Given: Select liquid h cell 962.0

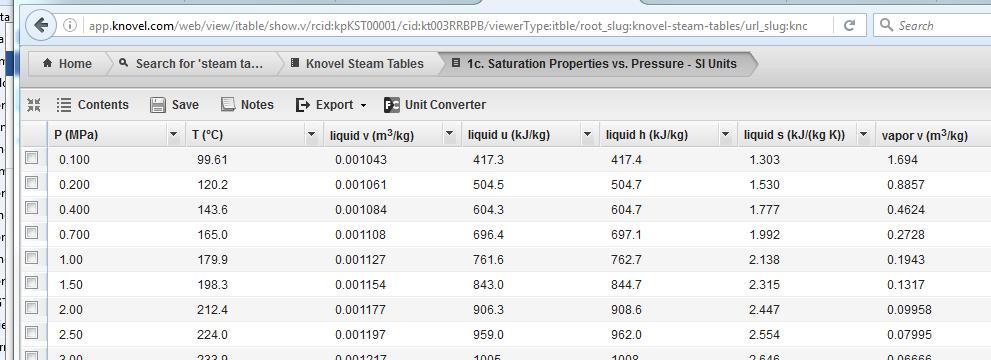Looking at the screenshot, I should (x=626, y=335).
